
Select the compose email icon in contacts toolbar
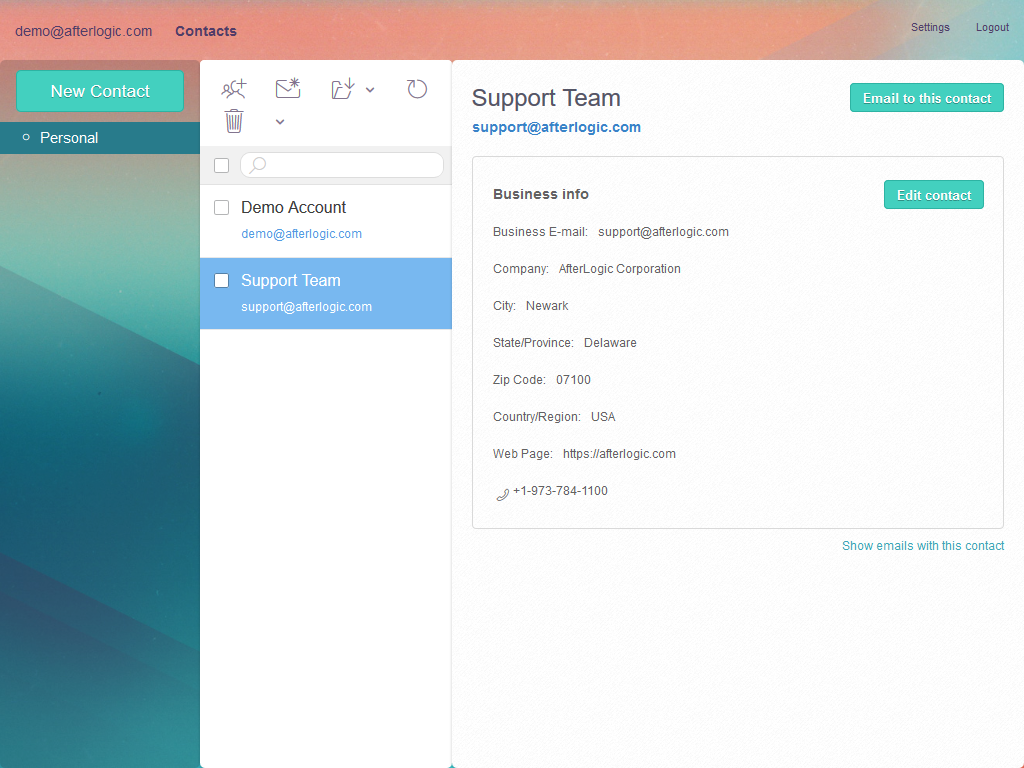287,89
